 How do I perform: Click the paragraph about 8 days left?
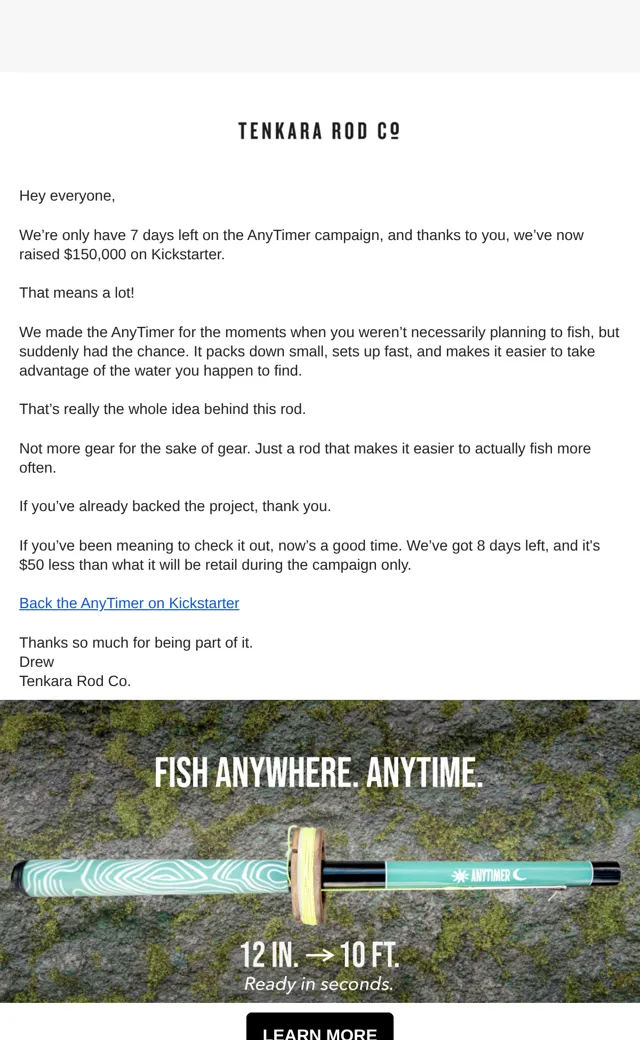click(310, 555)
